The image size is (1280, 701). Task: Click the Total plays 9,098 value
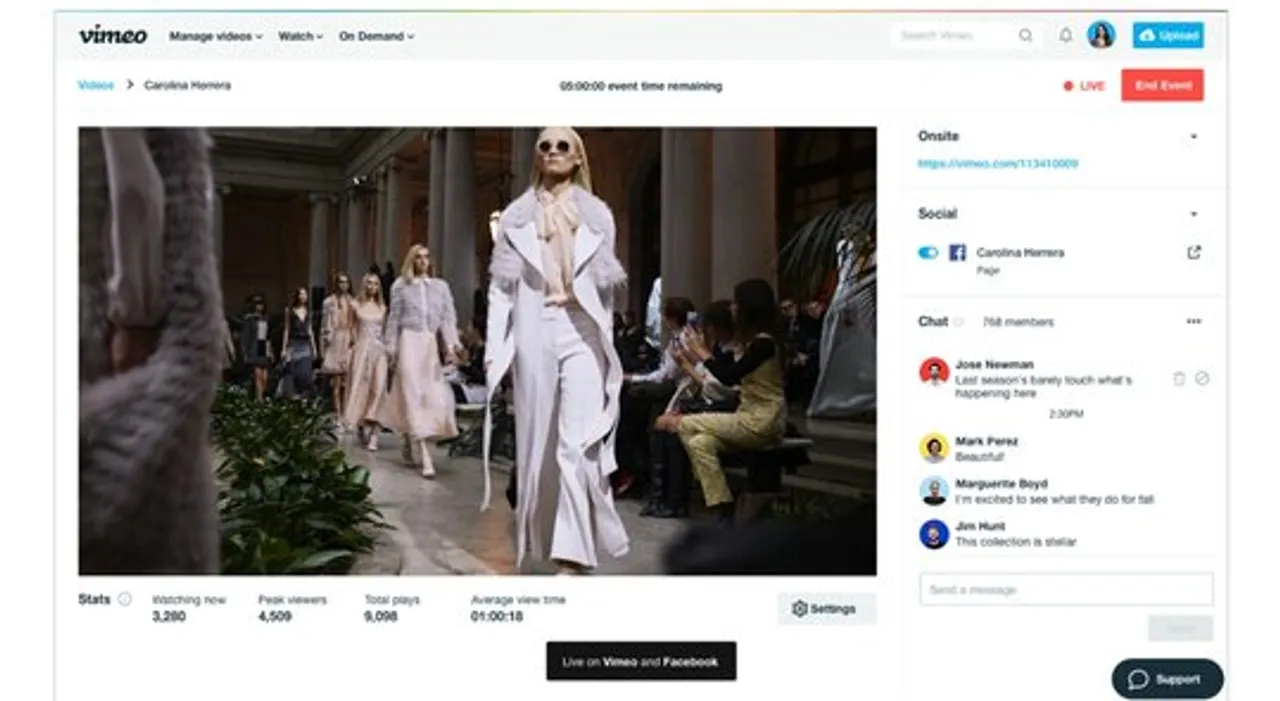[x=381, y=617]
